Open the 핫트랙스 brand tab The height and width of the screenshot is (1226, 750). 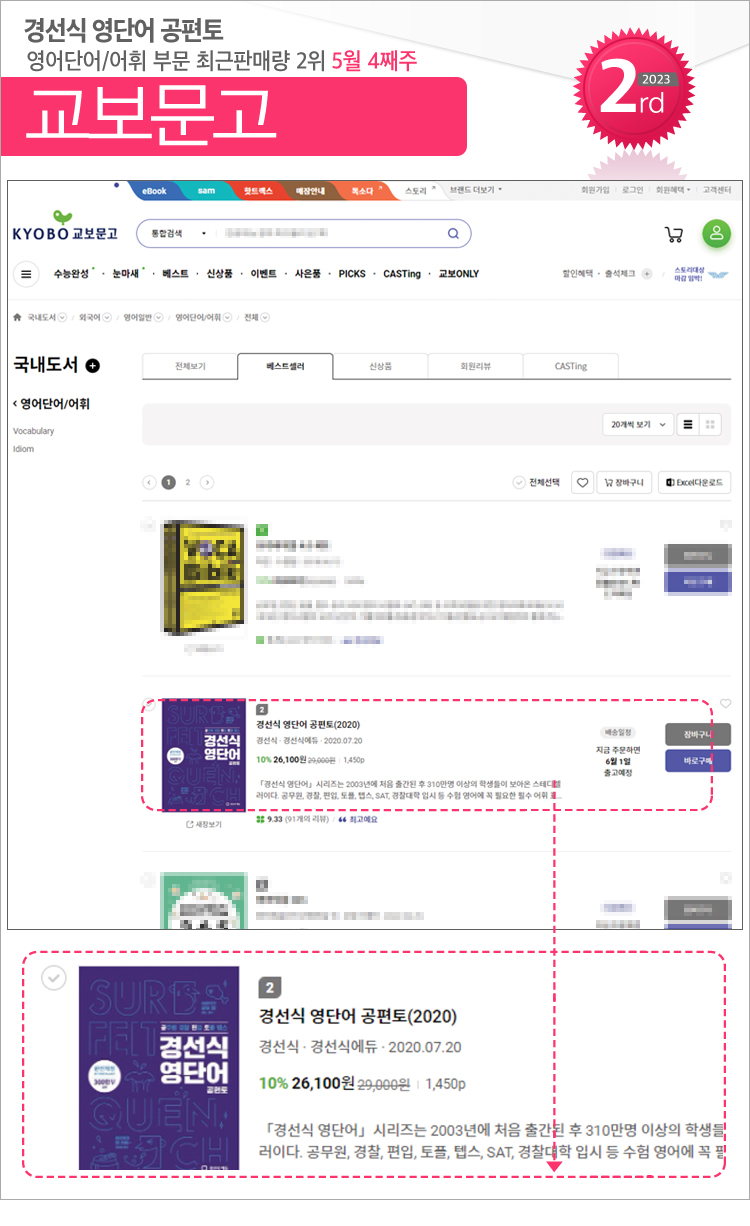pyautogui.click(x=258, y=190)
